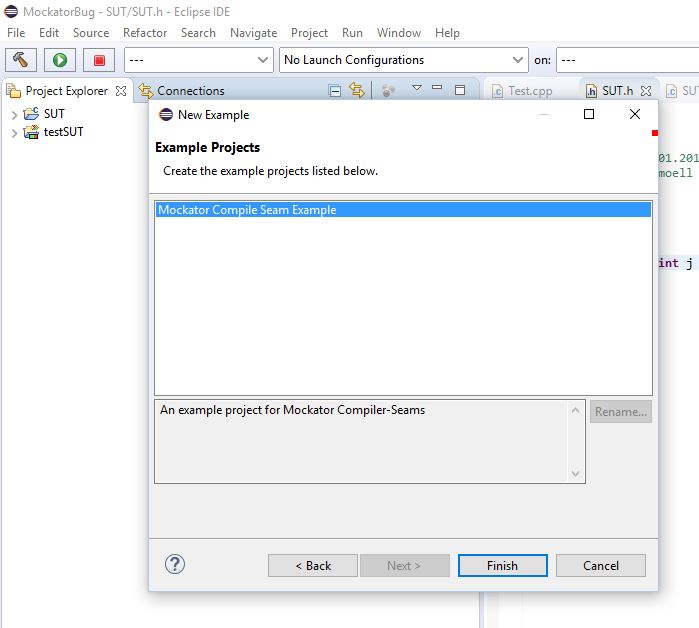Toggle Link with Editor icon
The width and height of the screenshot is (699, 628).
click(356, 90)
